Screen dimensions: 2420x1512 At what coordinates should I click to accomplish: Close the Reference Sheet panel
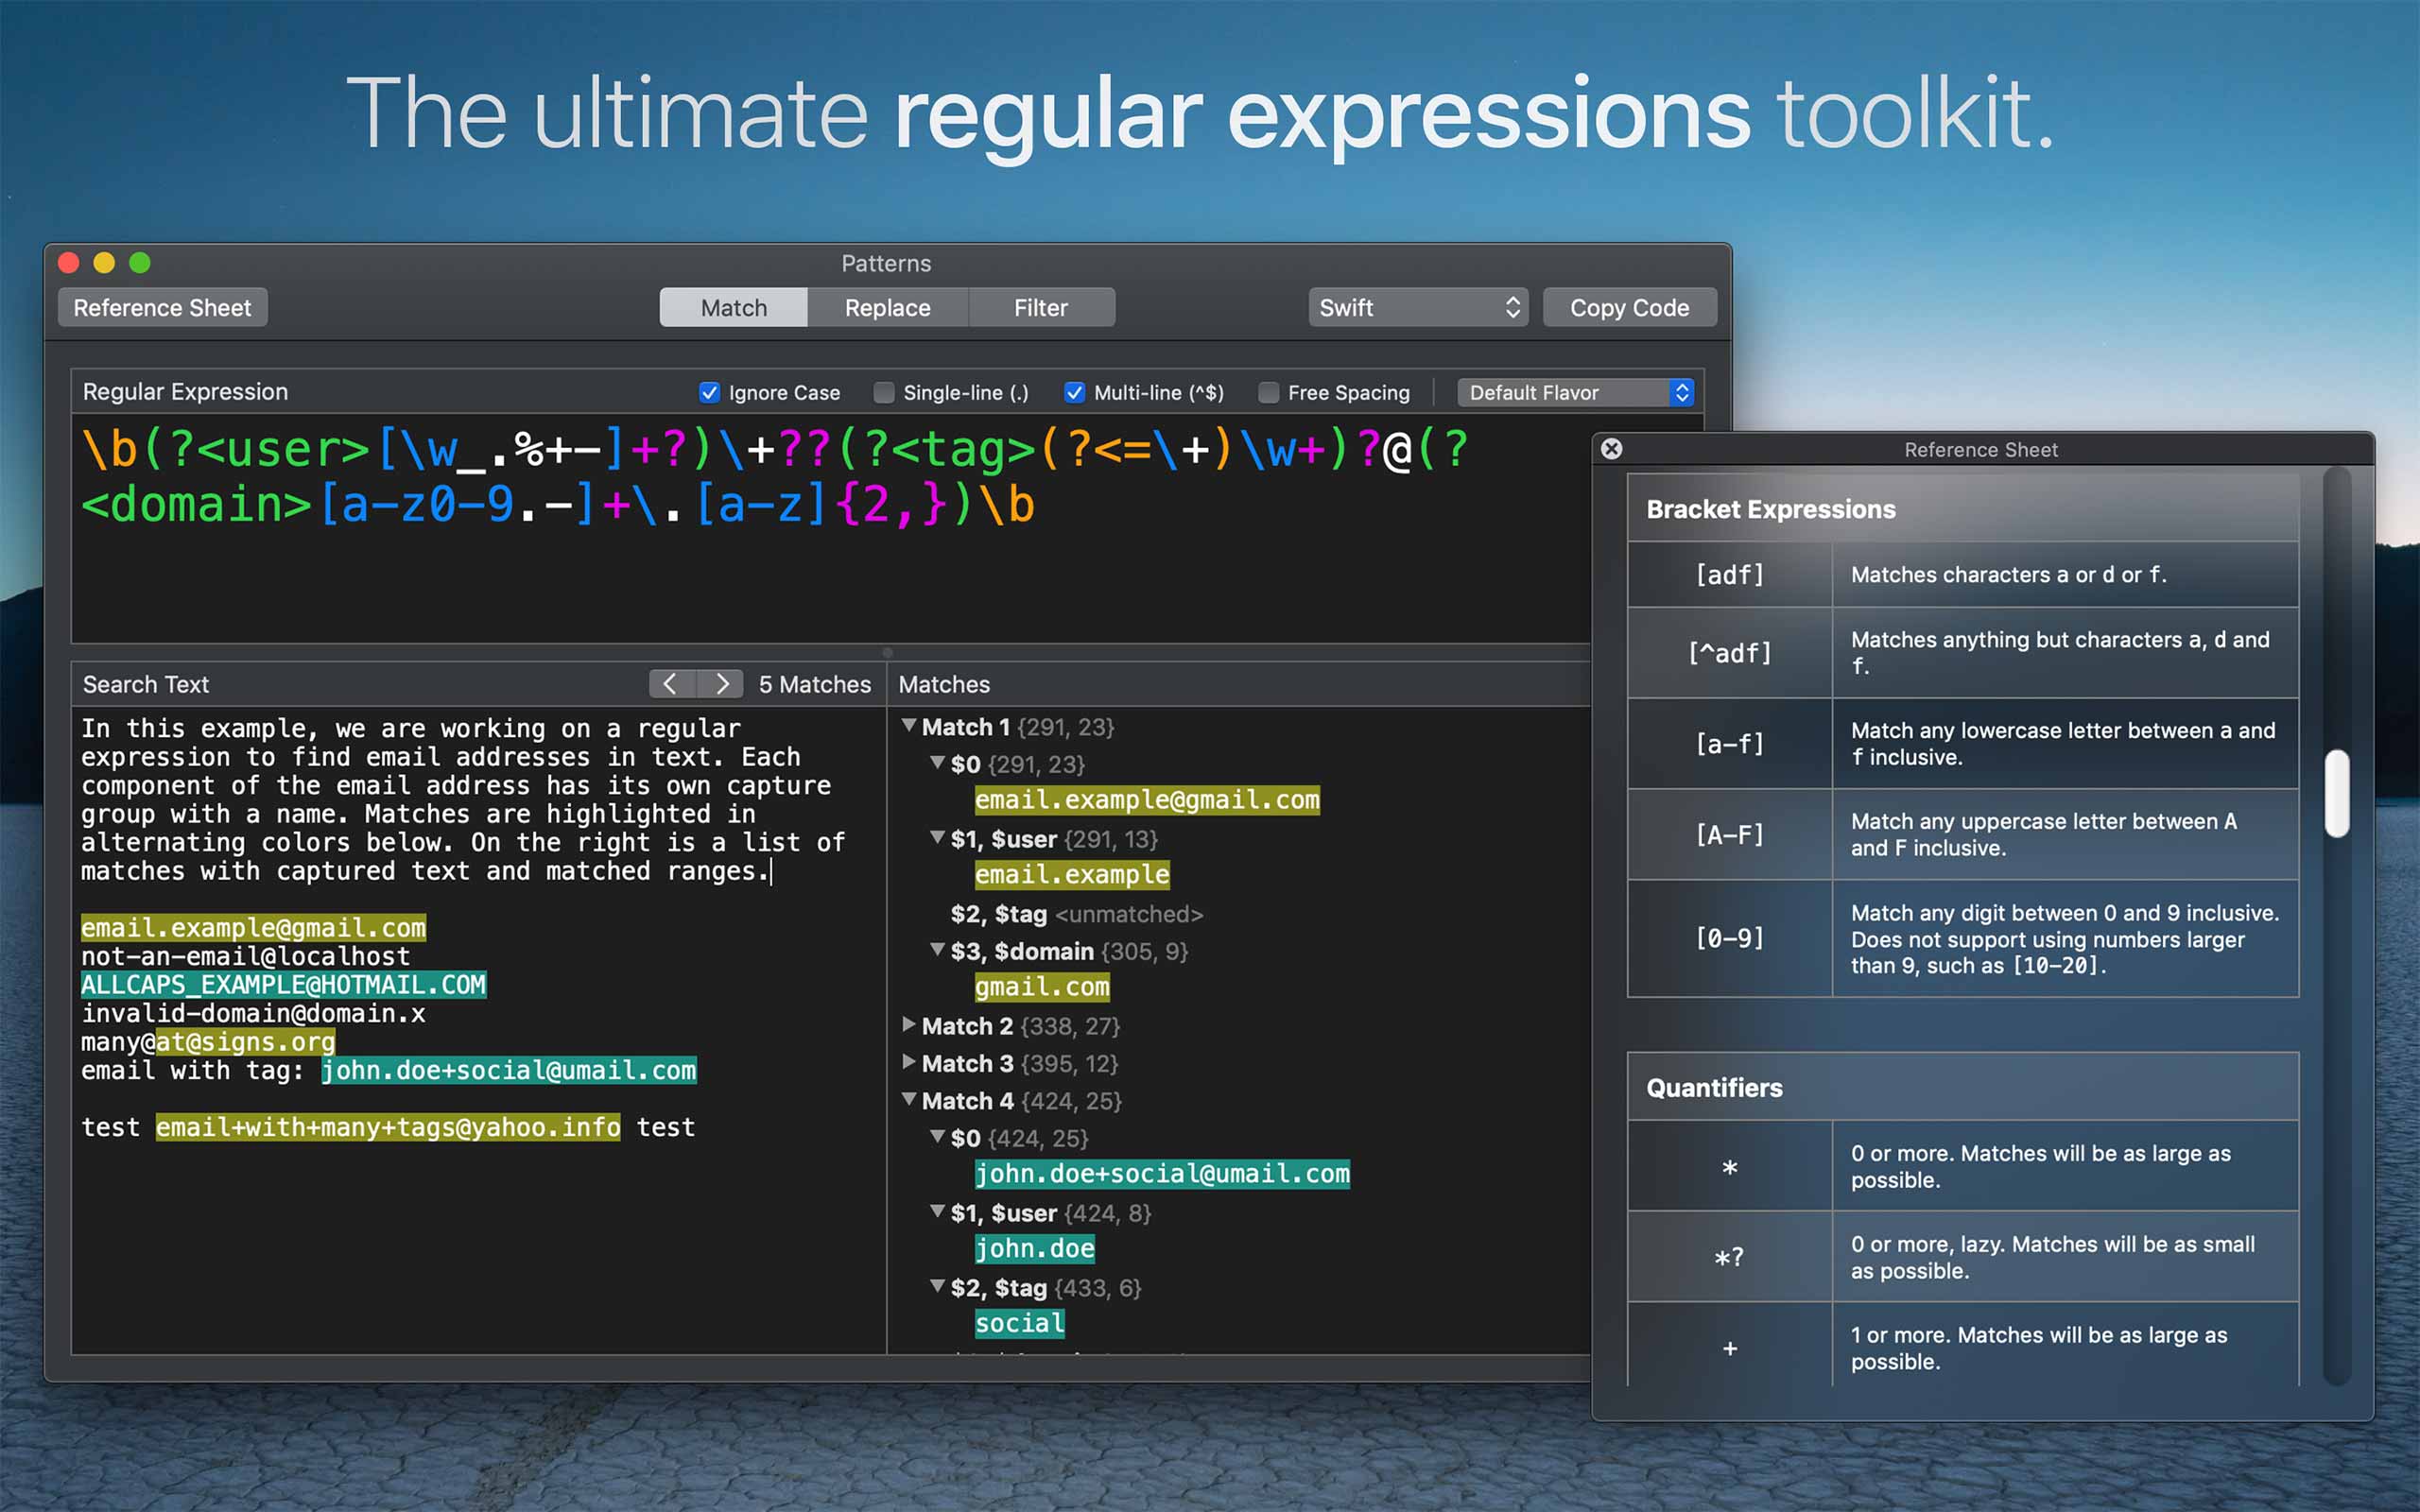pyautogui.click(x=1611, y=449)
